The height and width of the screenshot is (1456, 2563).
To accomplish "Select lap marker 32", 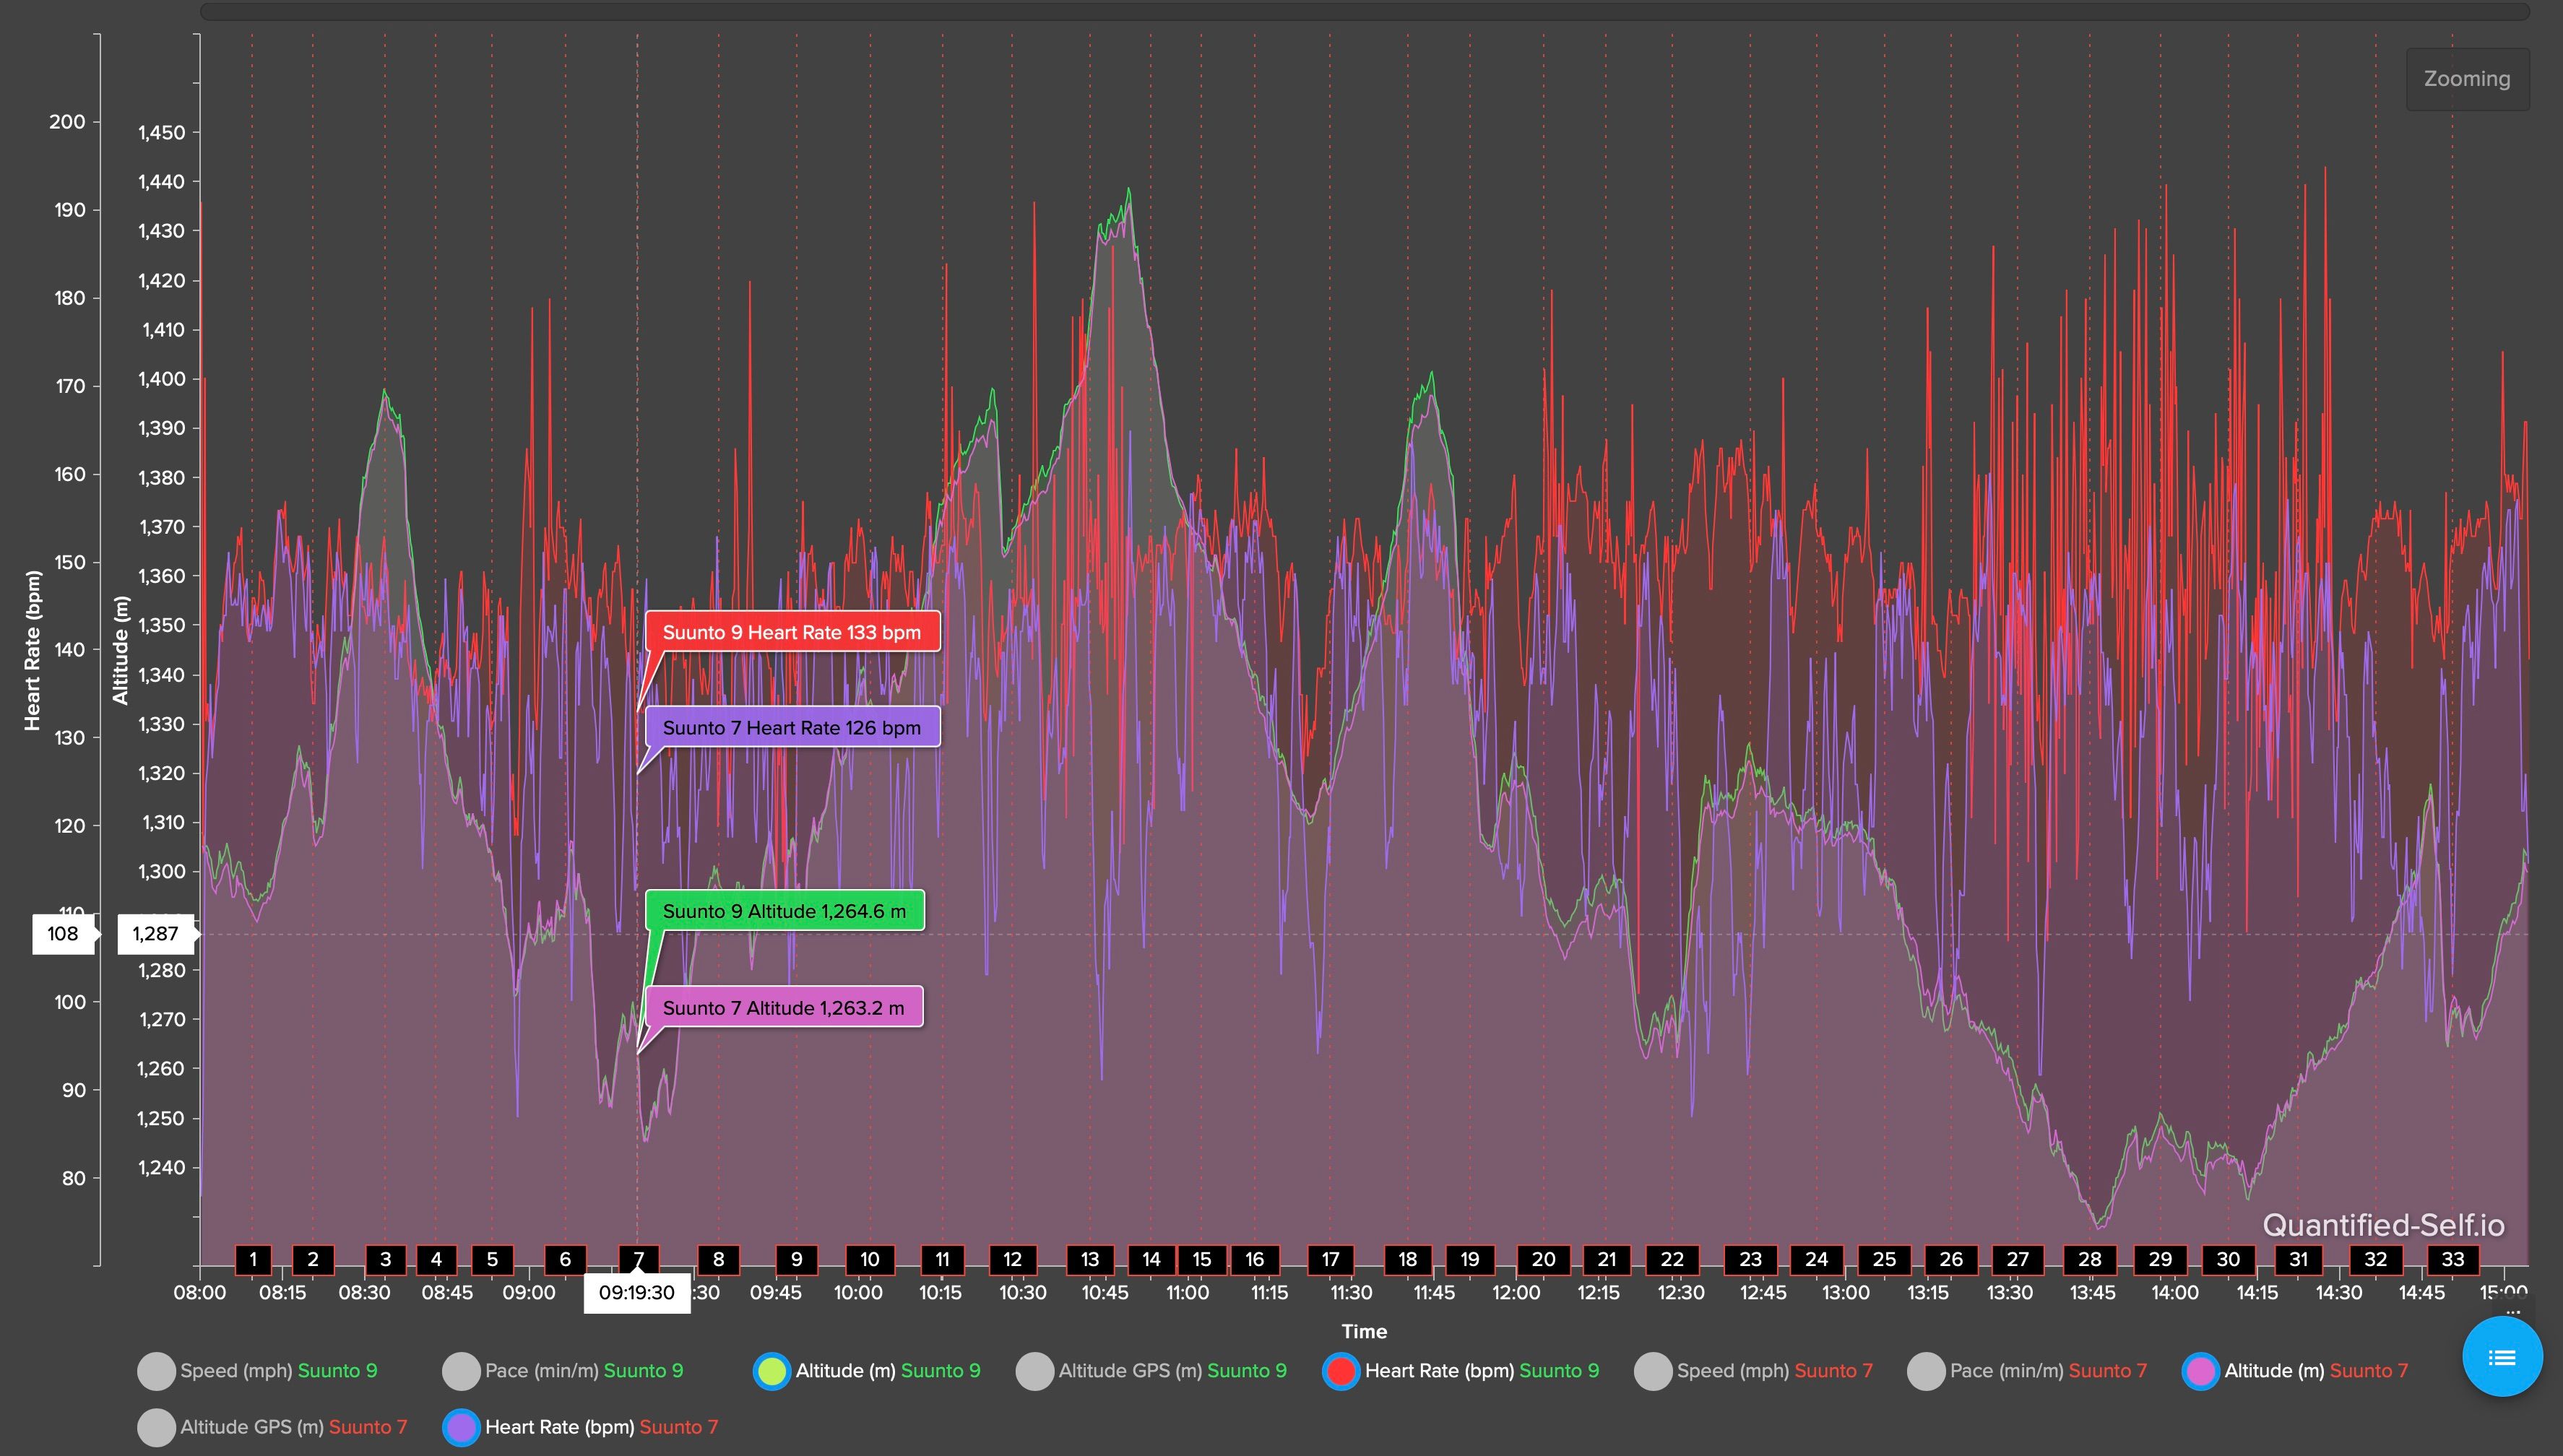I will [2376, 1260].
